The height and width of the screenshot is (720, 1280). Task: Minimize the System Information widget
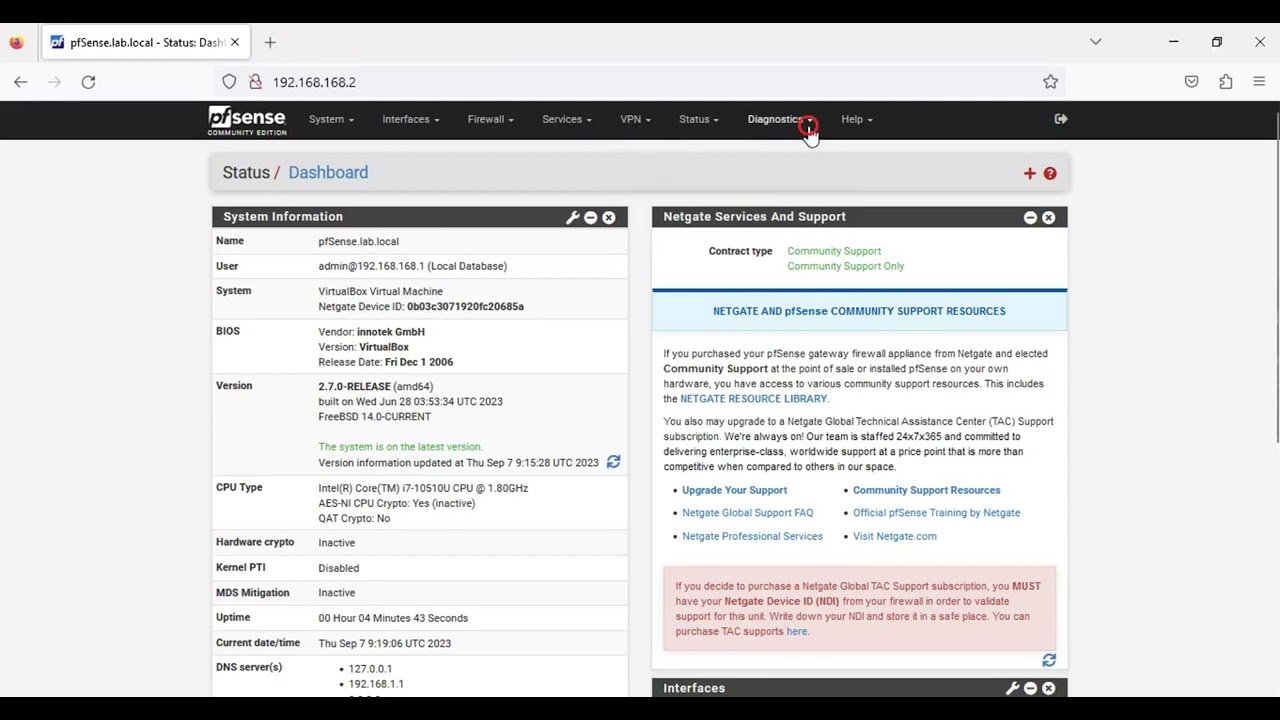click(590, 217)
